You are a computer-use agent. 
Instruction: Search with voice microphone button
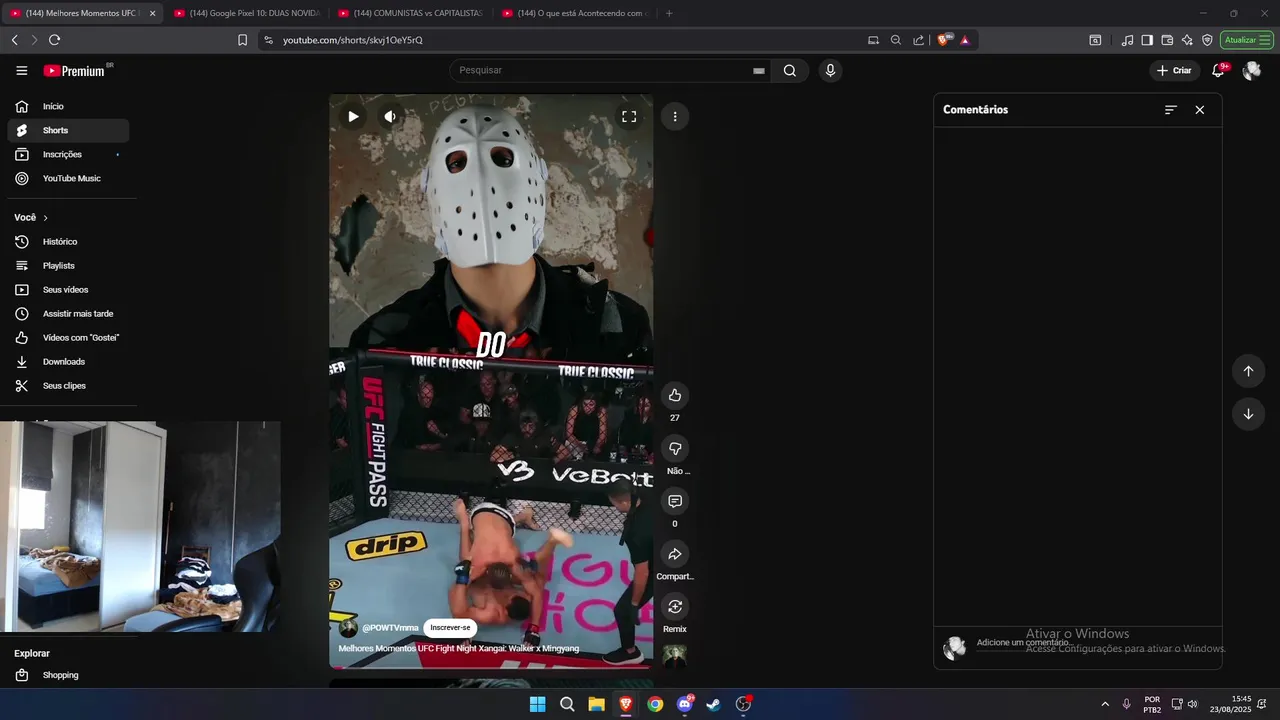coord(829,70)
